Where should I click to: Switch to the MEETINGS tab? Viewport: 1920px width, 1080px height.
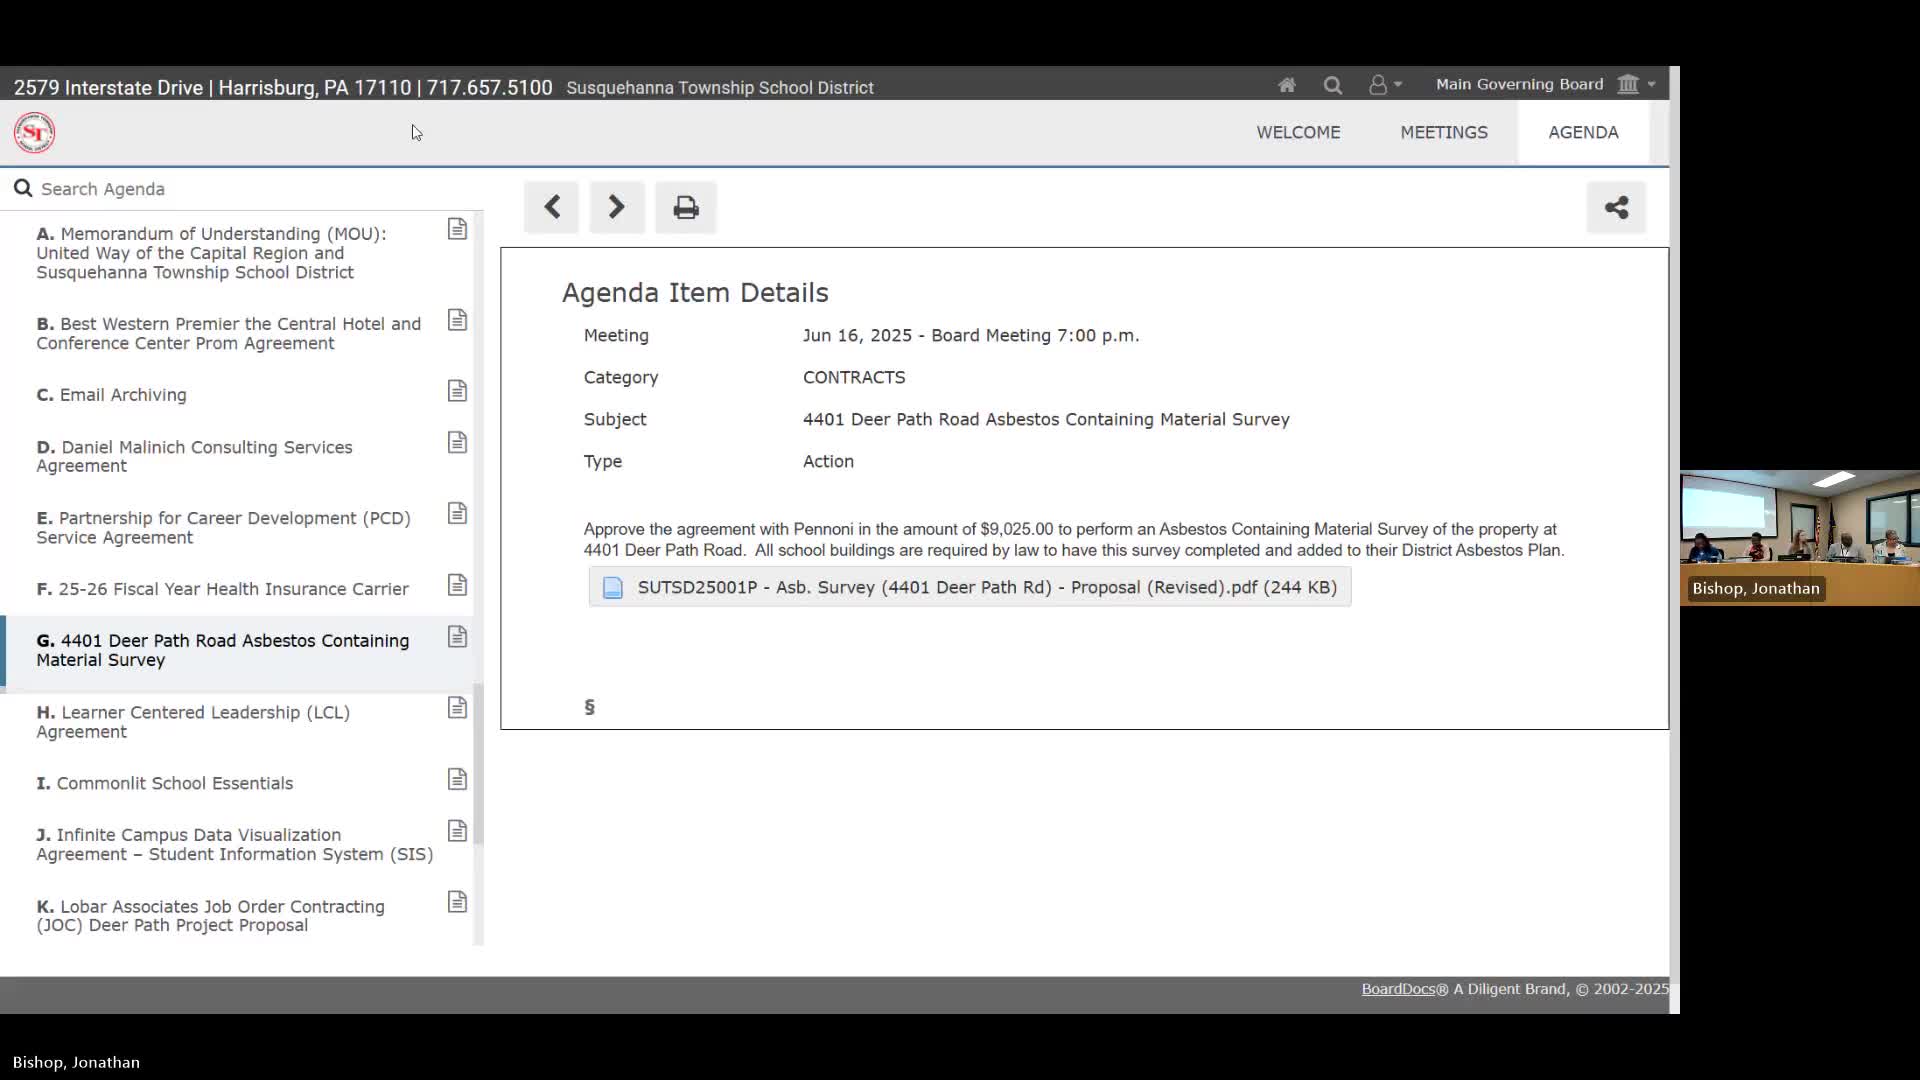tap(1443, 132)
